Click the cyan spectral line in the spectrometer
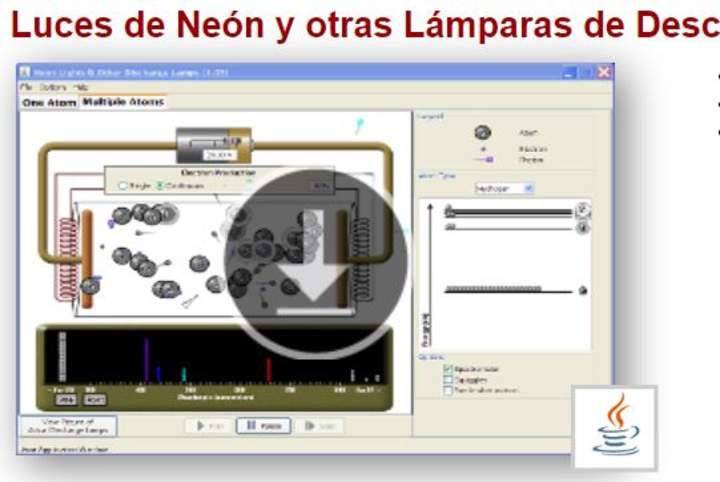The image size is (720, 482). (x=184, y=375)
